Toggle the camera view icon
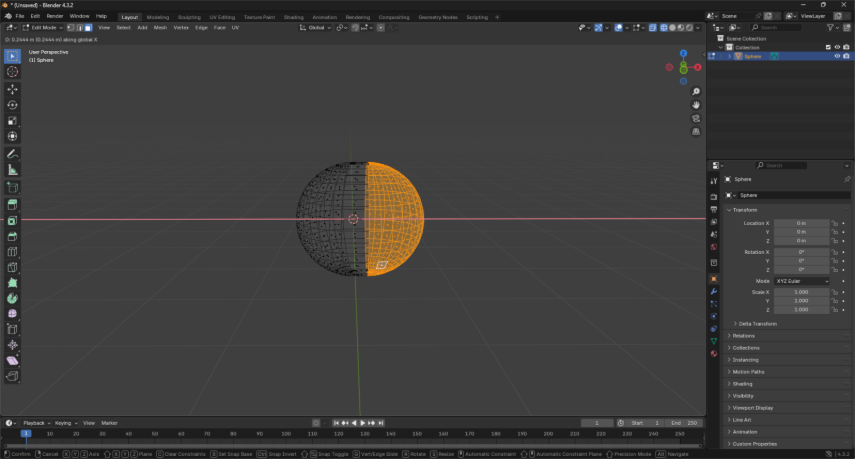This screenshot has width=856, height=459. point(696,118)
